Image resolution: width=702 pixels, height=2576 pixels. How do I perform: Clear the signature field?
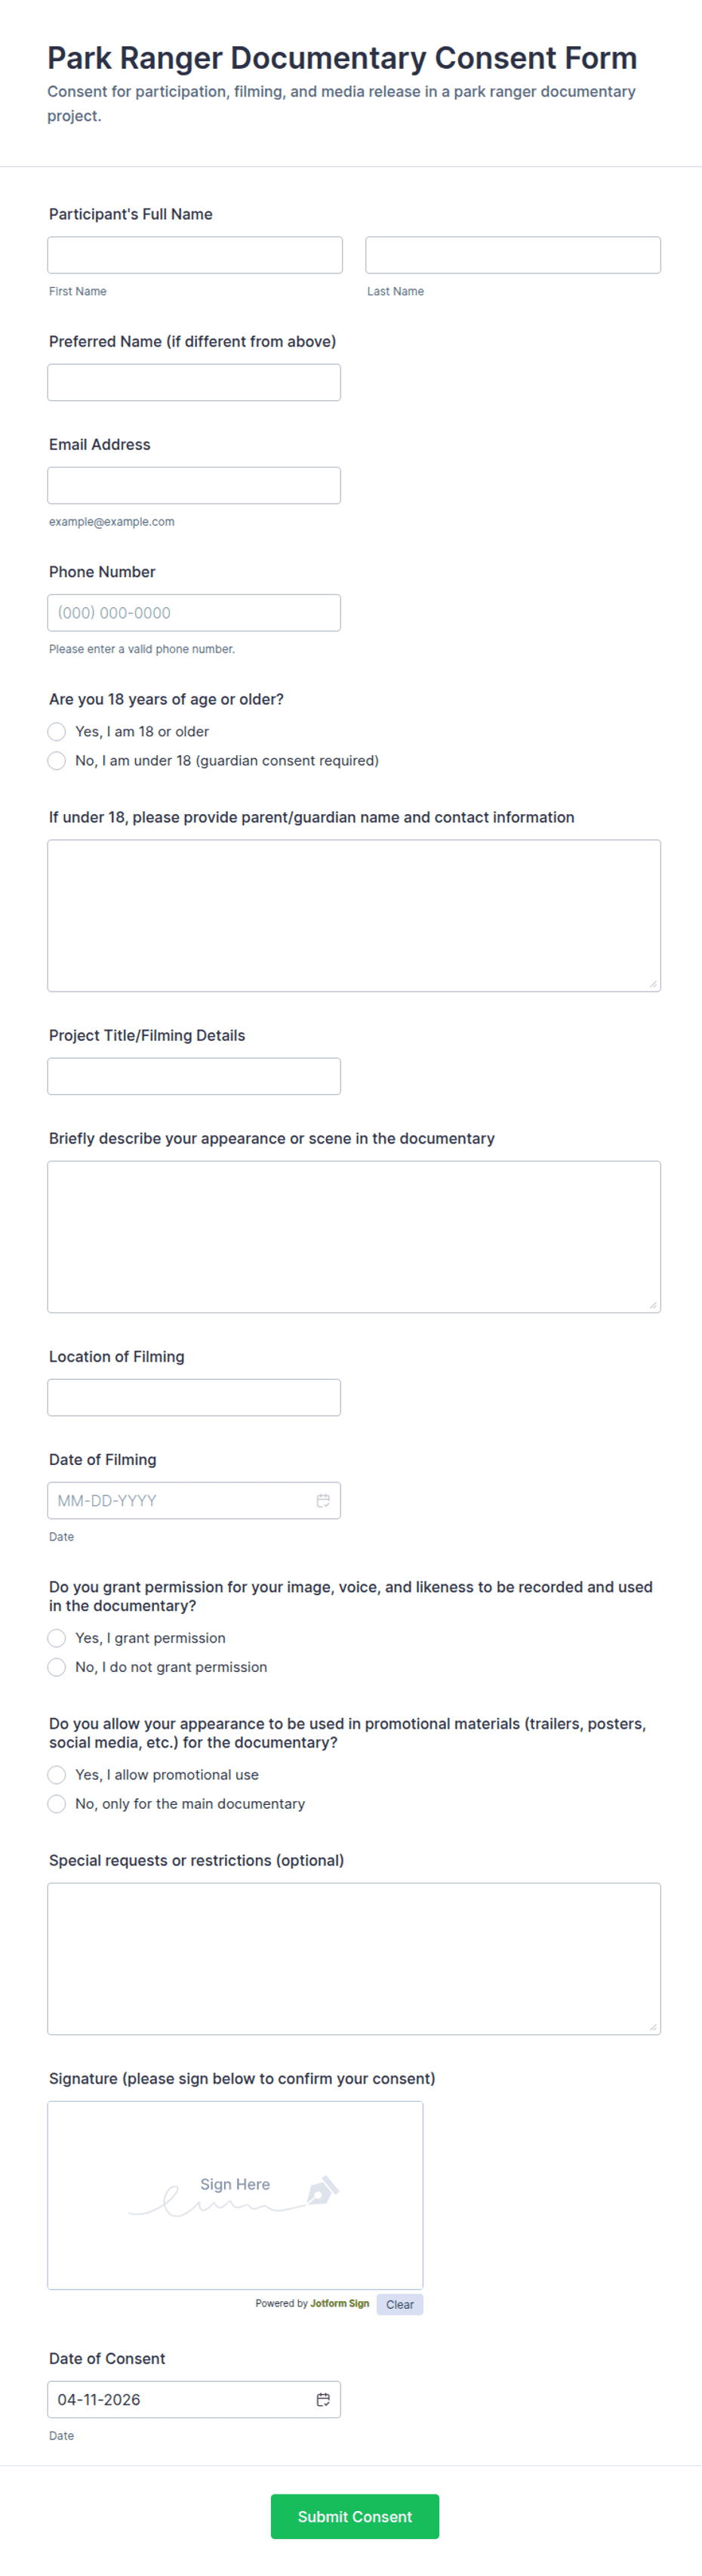[x=399, y=2304]
